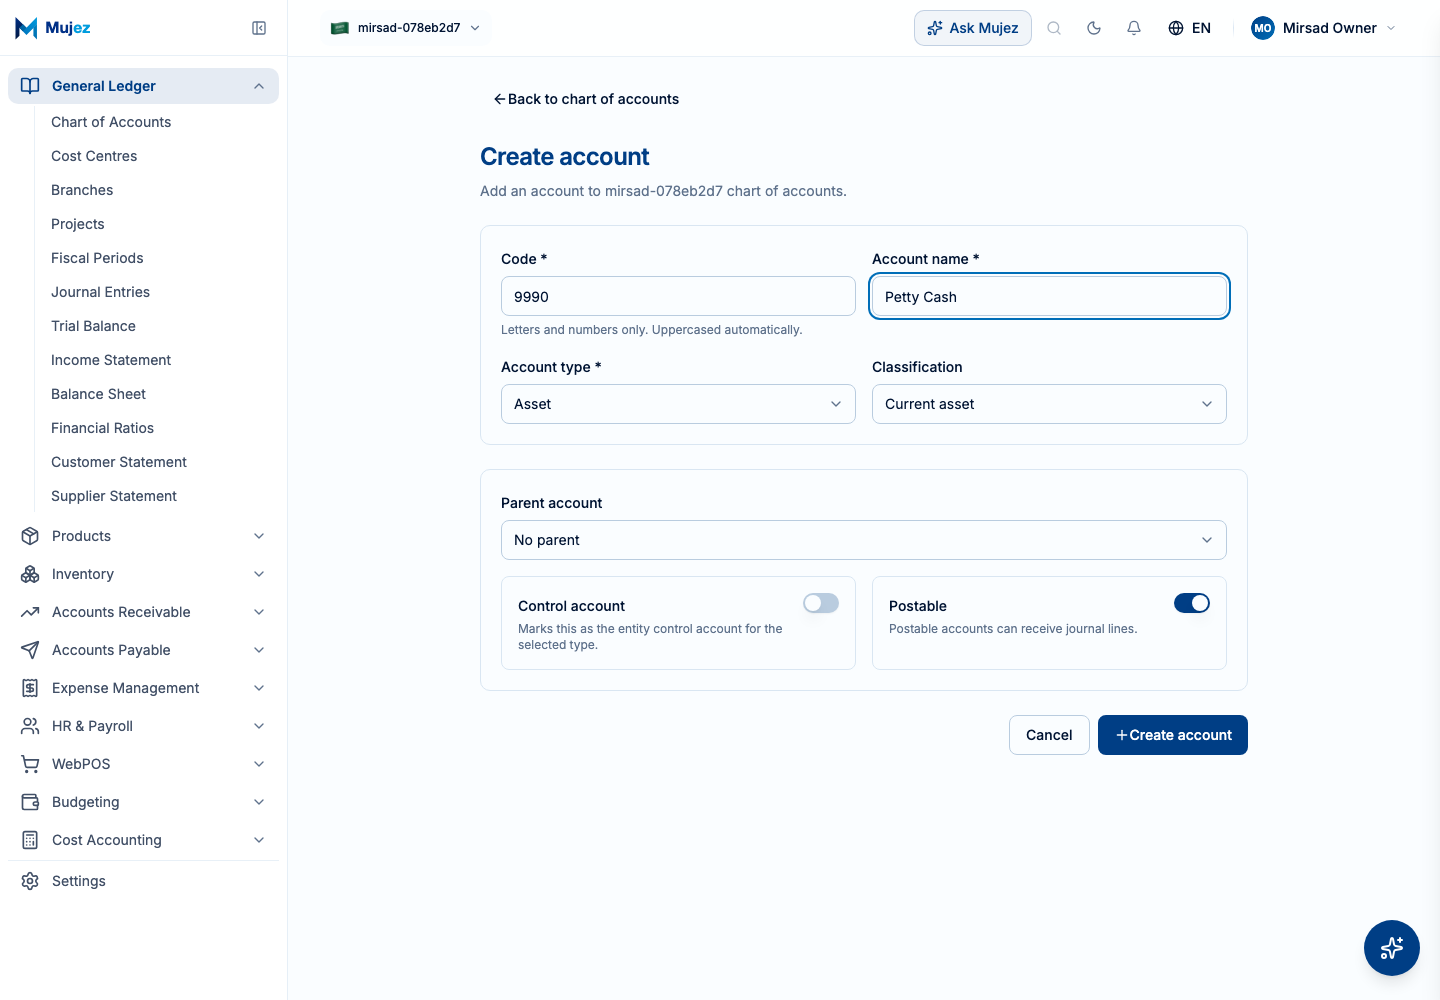Open Supplier Statement page
1440x1000 pixels.
(114, 496)
